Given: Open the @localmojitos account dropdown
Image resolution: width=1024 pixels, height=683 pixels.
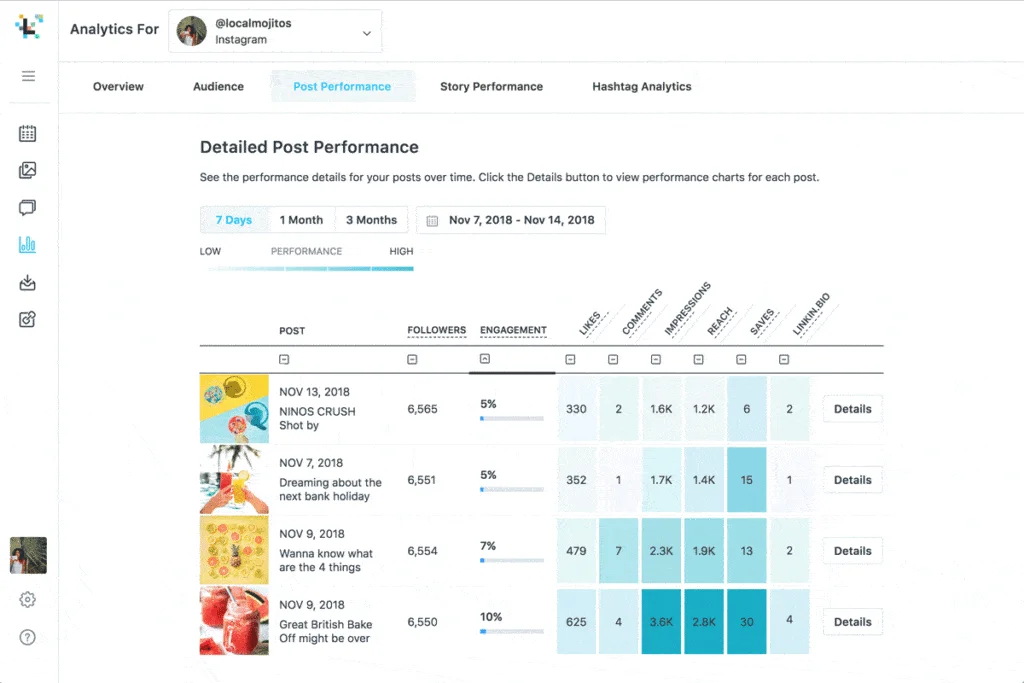Looking at the screenshot, I should tap(275, 32).
